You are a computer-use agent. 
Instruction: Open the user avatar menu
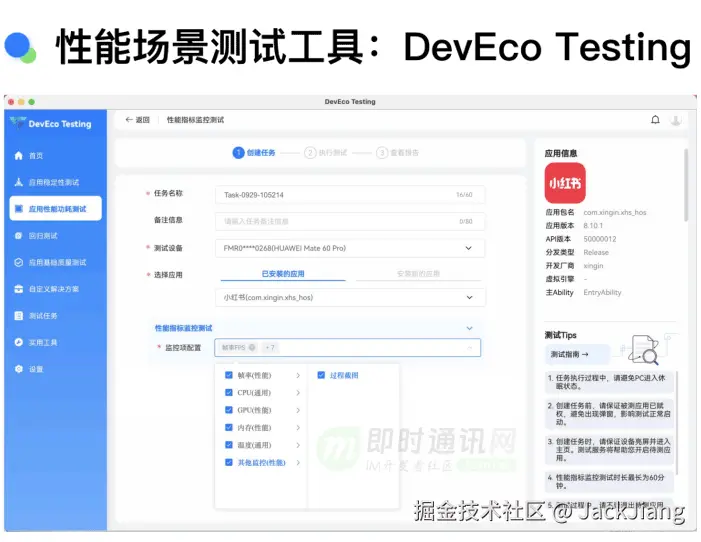point(676,120)
